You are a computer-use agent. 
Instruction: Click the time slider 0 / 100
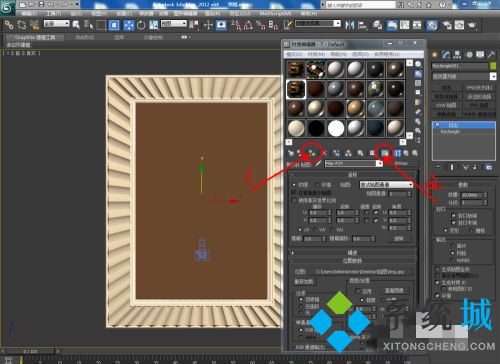pyautogui.click(x=30, y=351)
